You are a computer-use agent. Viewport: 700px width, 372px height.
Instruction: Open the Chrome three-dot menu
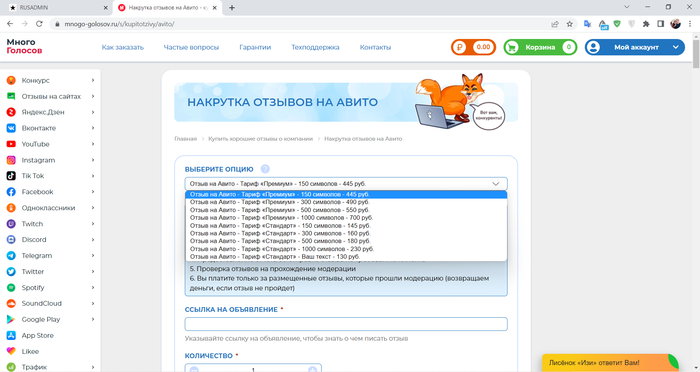[691, 24]
